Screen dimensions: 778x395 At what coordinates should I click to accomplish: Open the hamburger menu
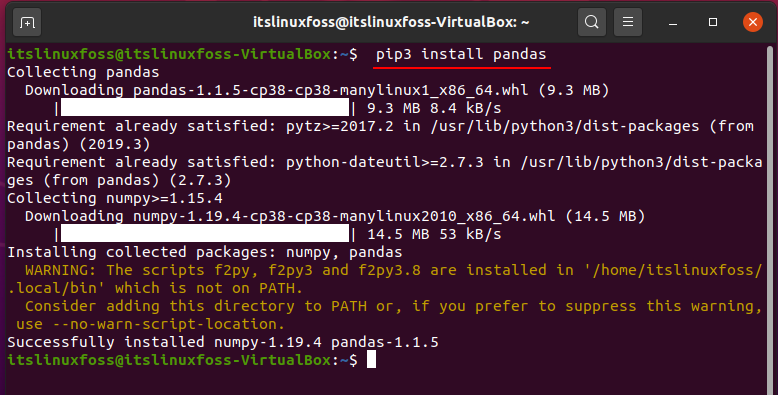(628, 22)
